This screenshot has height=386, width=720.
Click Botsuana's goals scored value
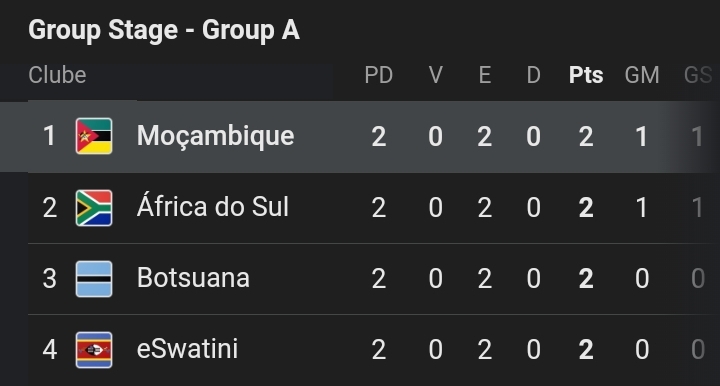click(x=642, y=279)
